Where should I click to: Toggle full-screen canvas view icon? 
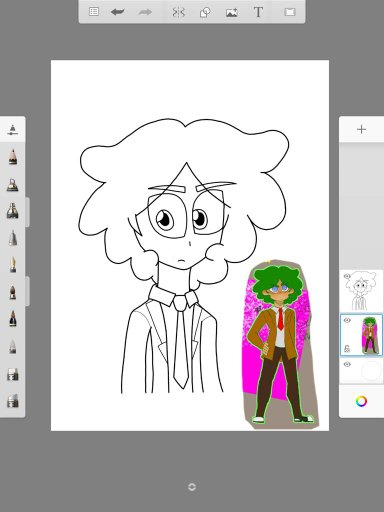point(290,12)
